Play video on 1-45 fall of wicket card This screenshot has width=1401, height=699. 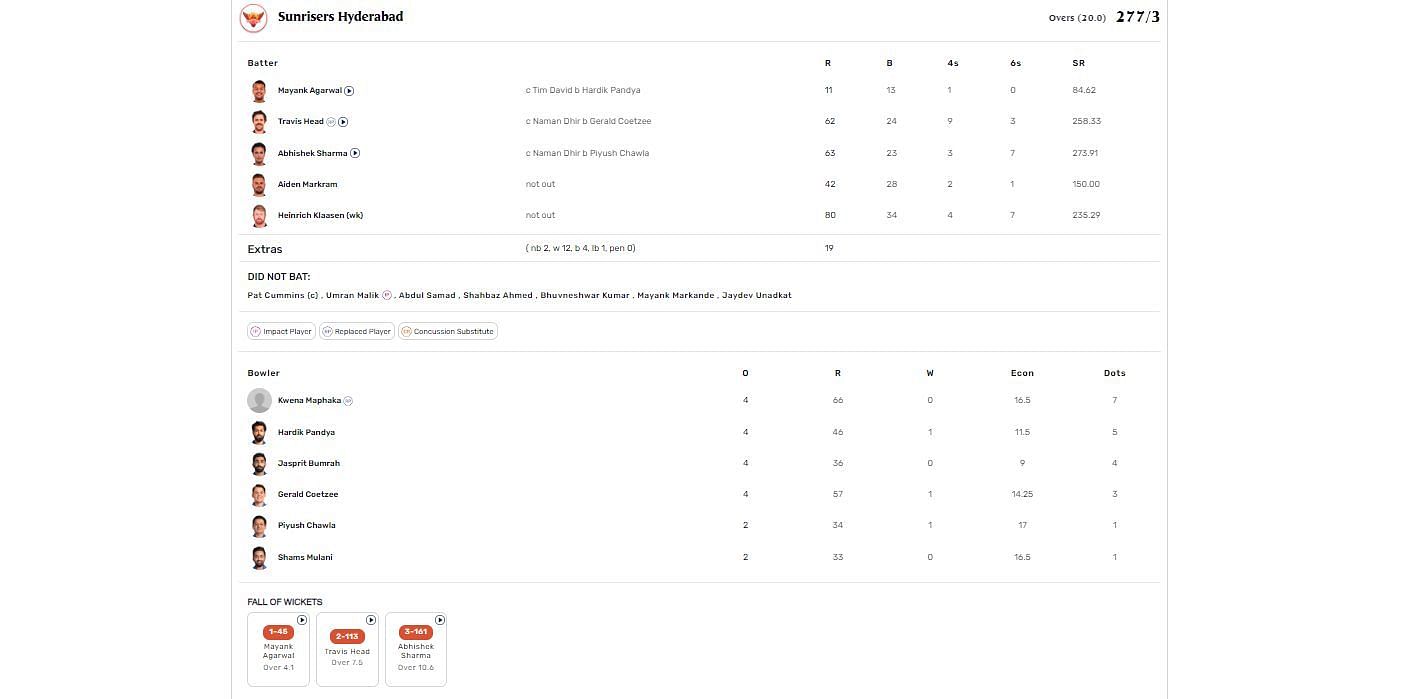coord(302,620)
